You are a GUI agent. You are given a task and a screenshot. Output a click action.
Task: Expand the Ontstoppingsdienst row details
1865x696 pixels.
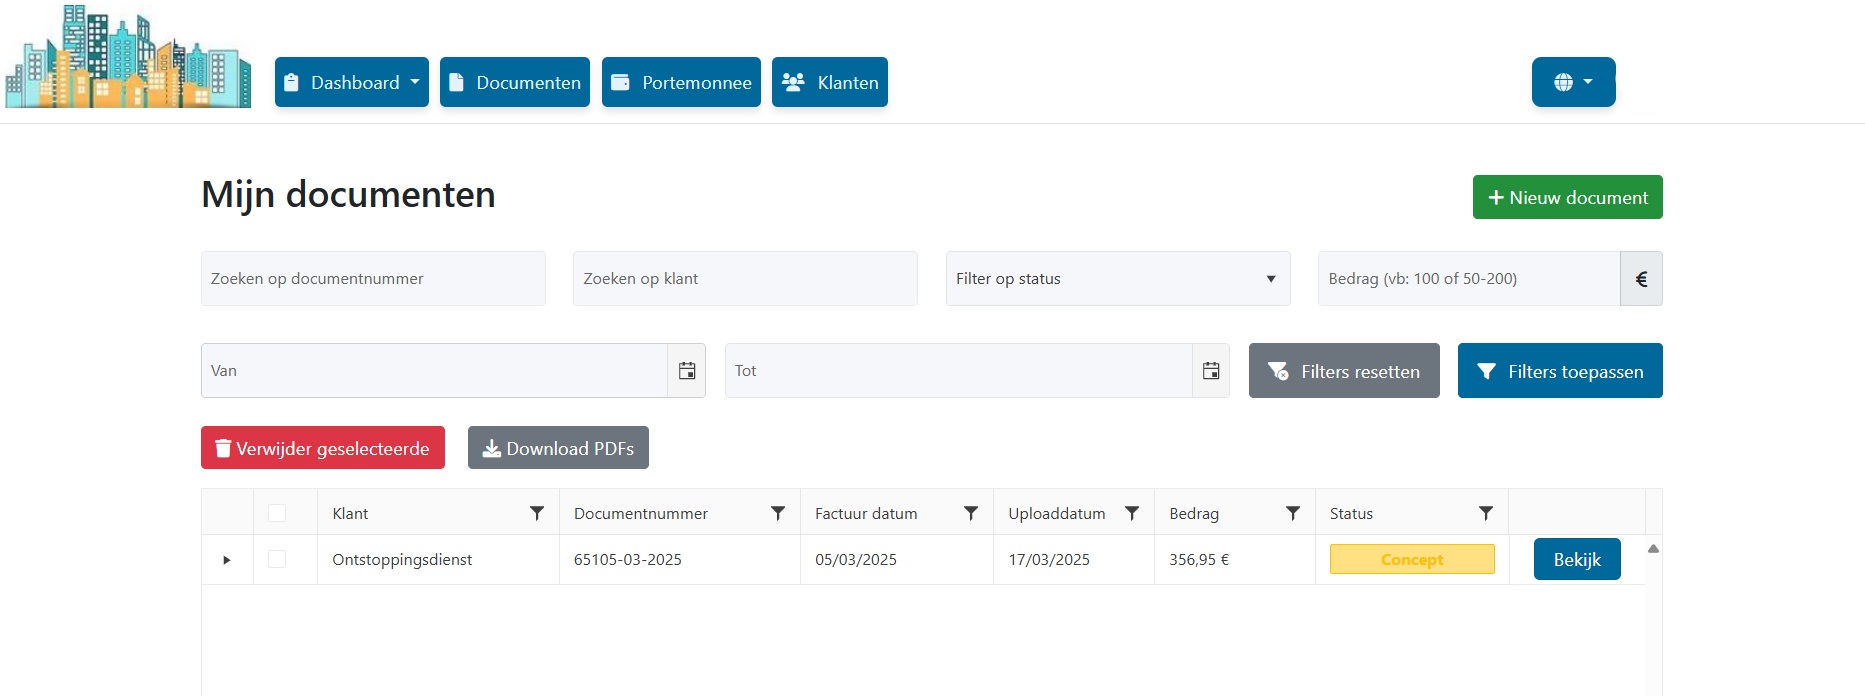pyautogui.click(x=227, y=560)
